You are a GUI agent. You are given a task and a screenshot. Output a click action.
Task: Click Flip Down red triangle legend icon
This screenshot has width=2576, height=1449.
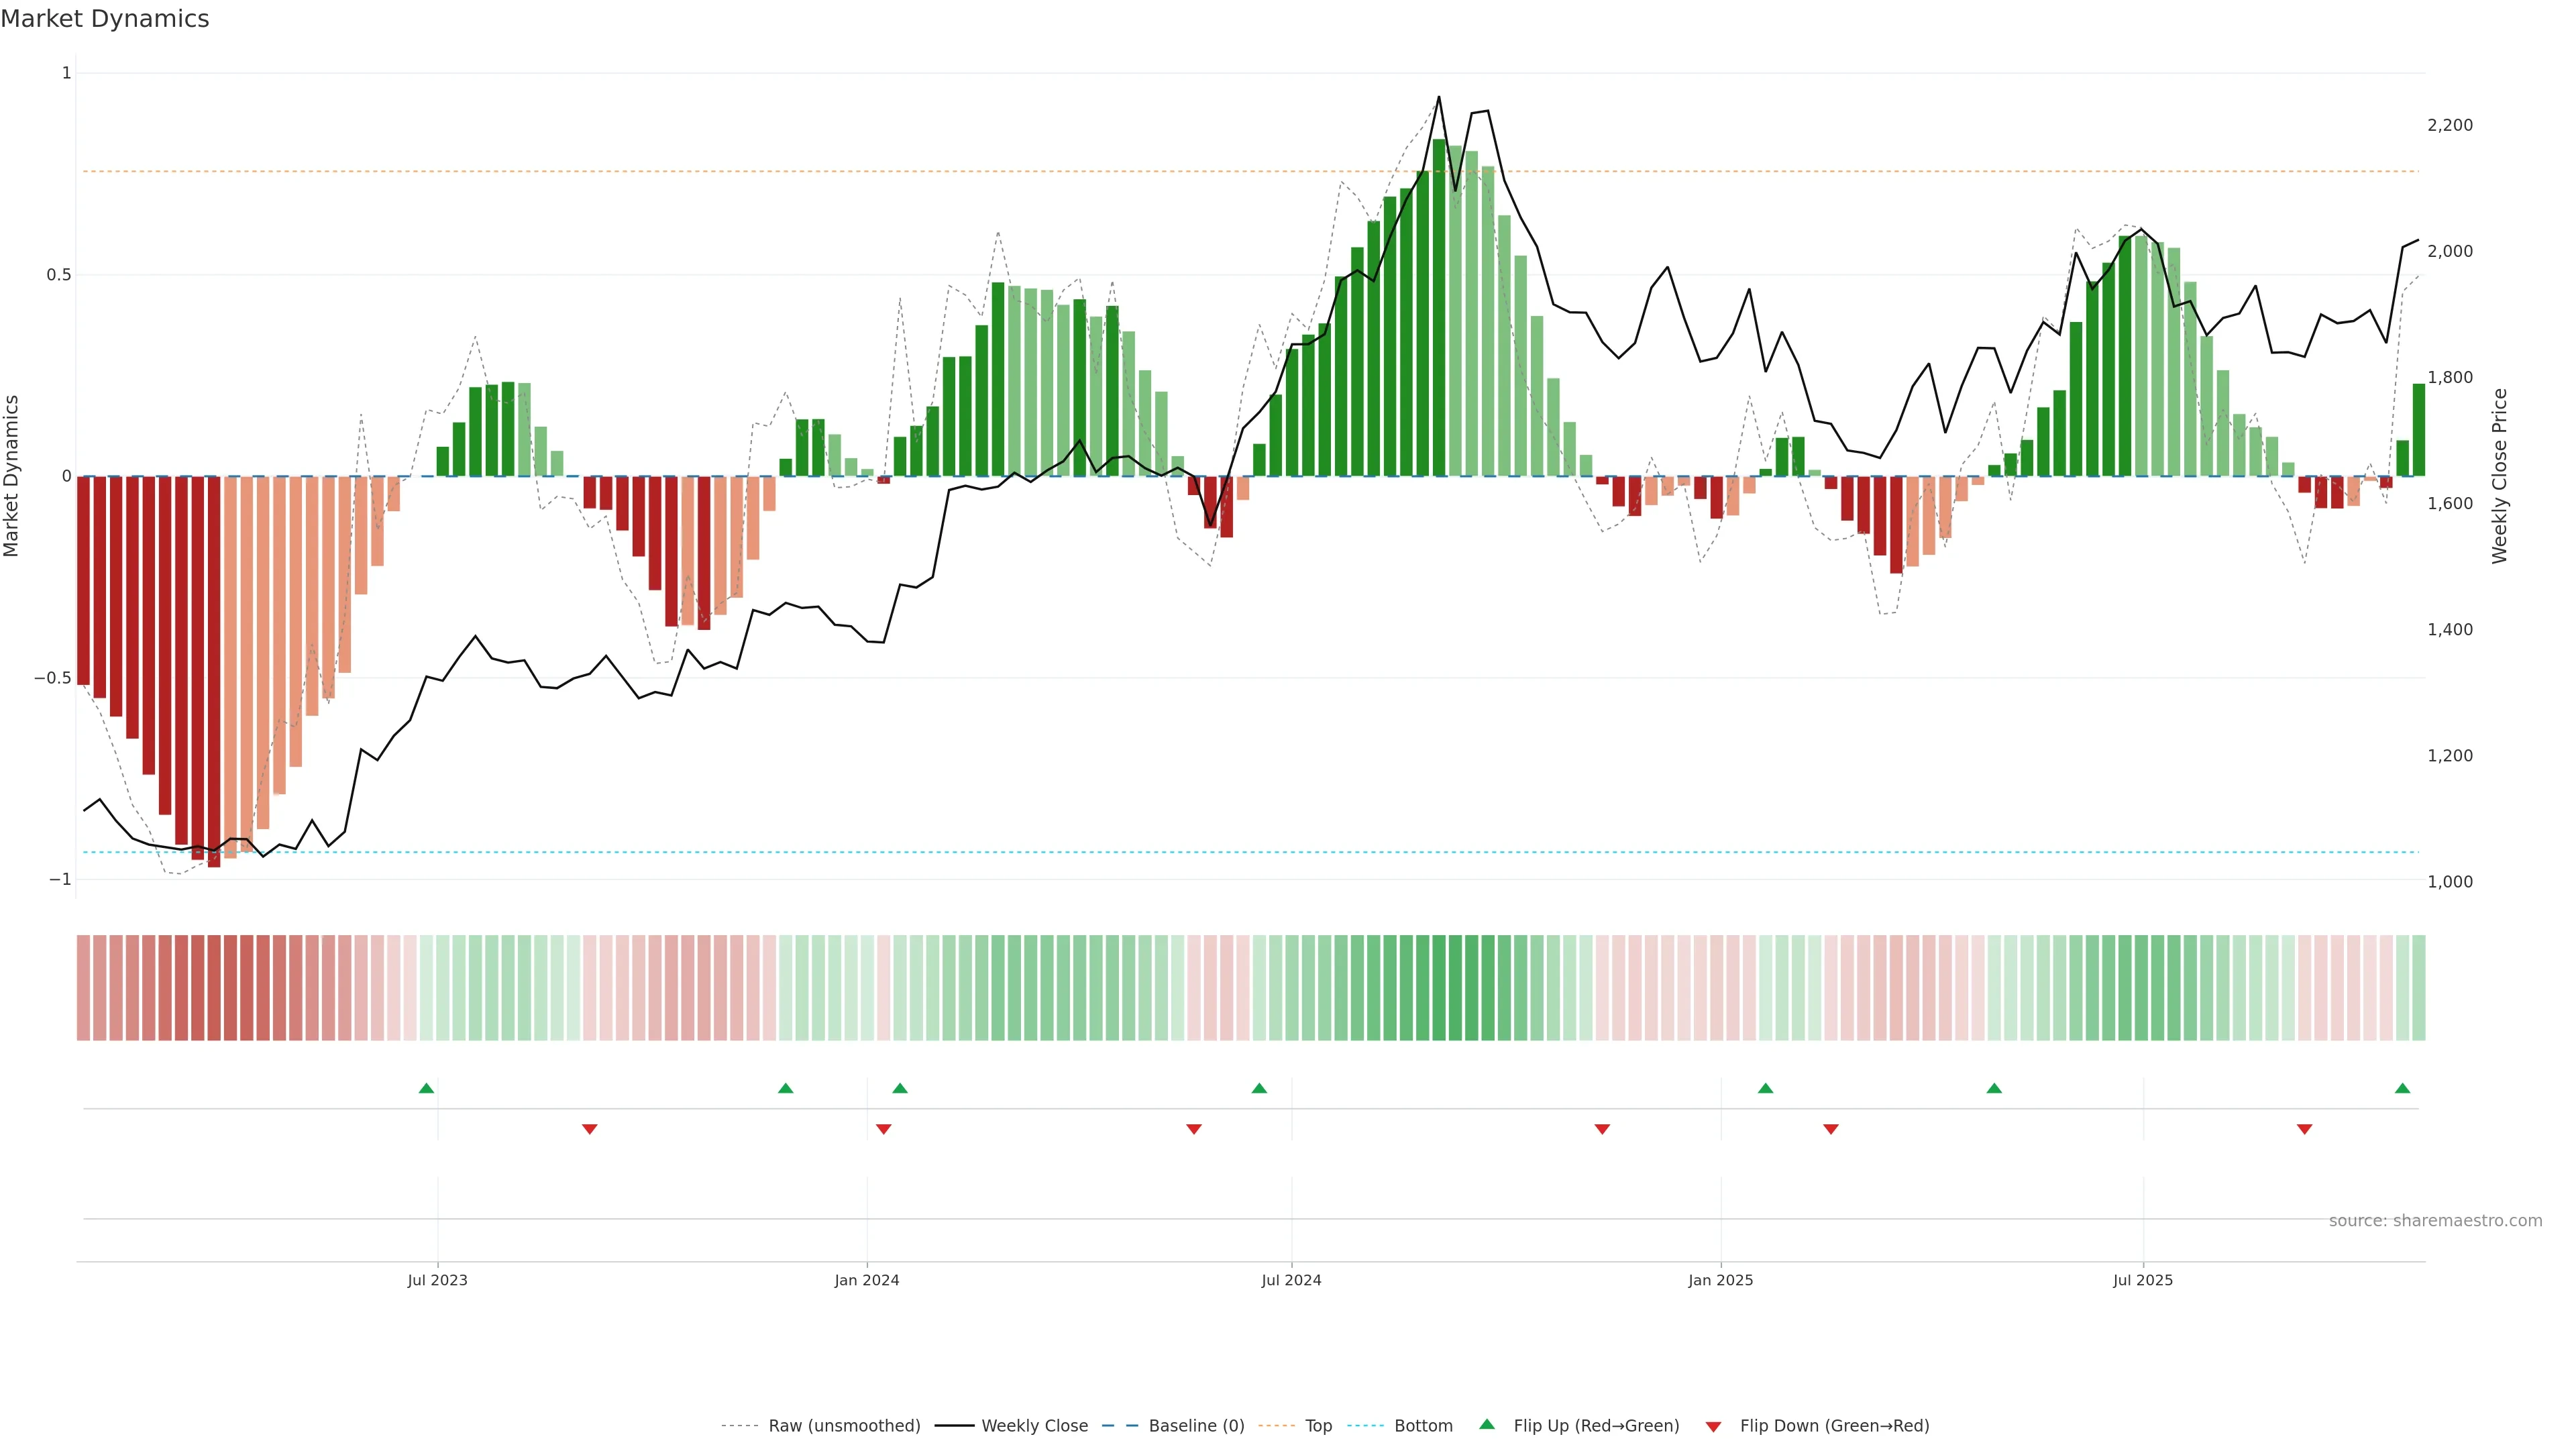pos(1713,1427)
